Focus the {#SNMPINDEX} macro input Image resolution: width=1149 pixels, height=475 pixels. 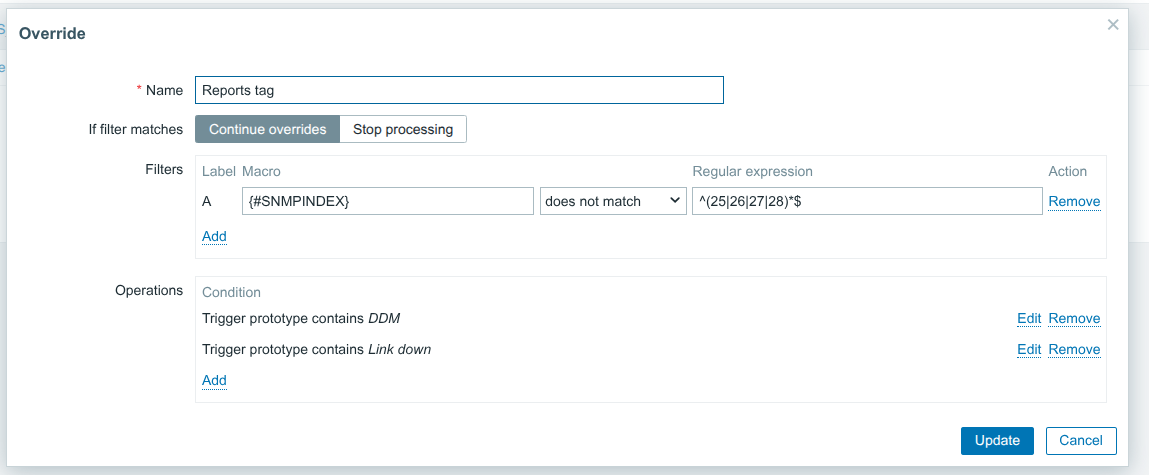click(x=387, y=201)
